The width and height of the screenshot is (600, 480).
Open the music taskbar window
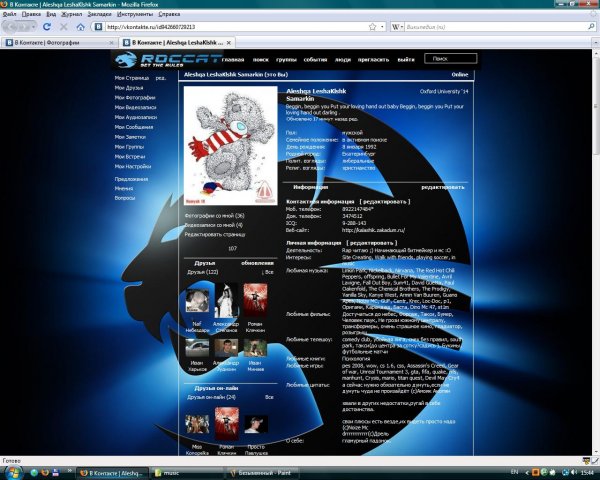tap(187, 473)
